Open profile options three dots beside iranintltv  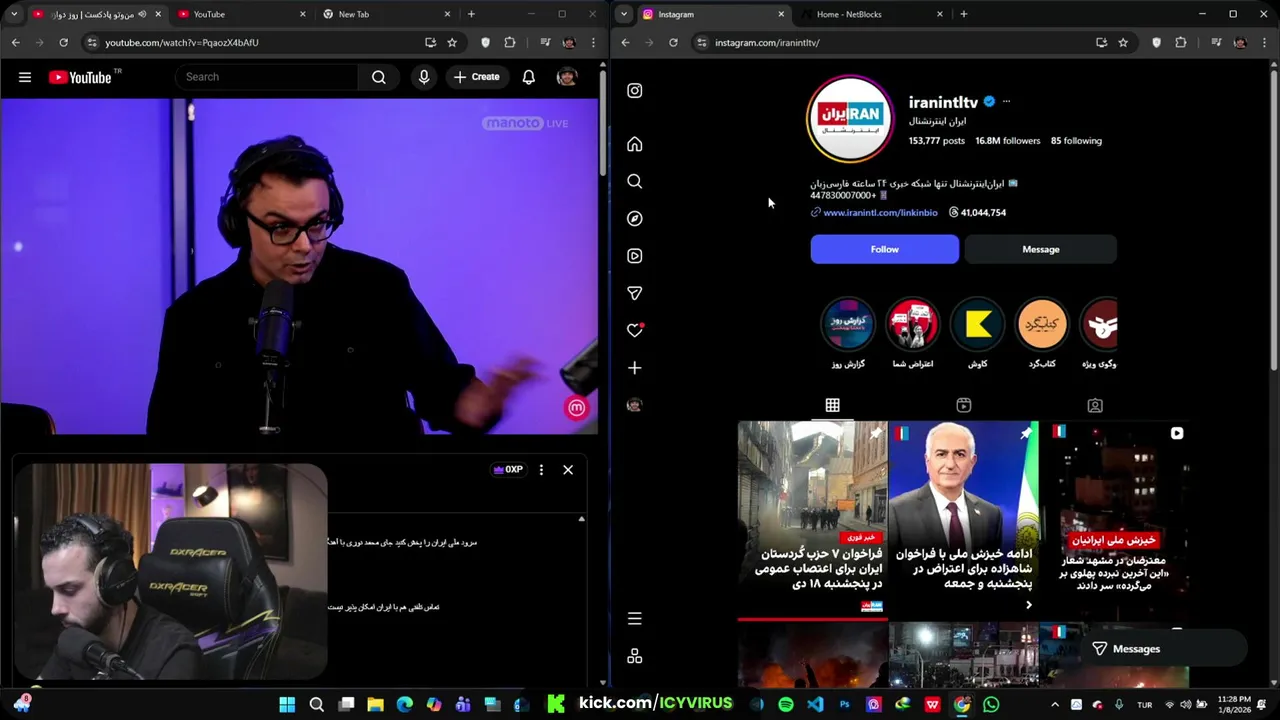point(1006,101)
